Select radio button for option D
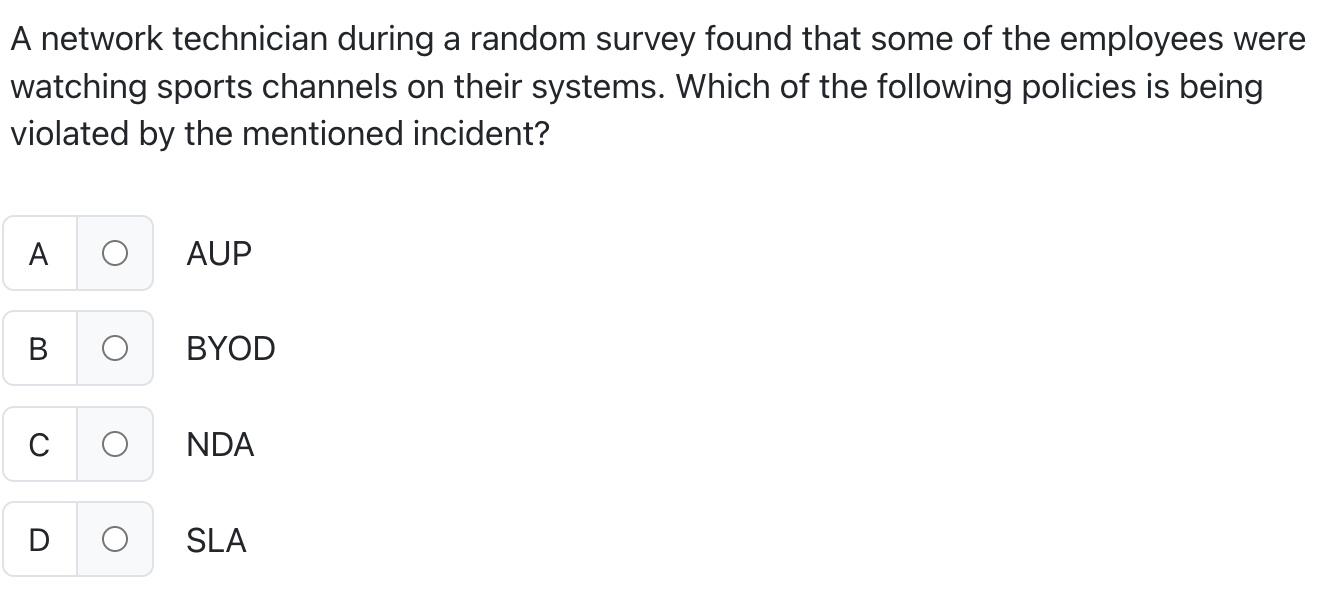Viewport: 1322px width, 610px height. [115, 540]
